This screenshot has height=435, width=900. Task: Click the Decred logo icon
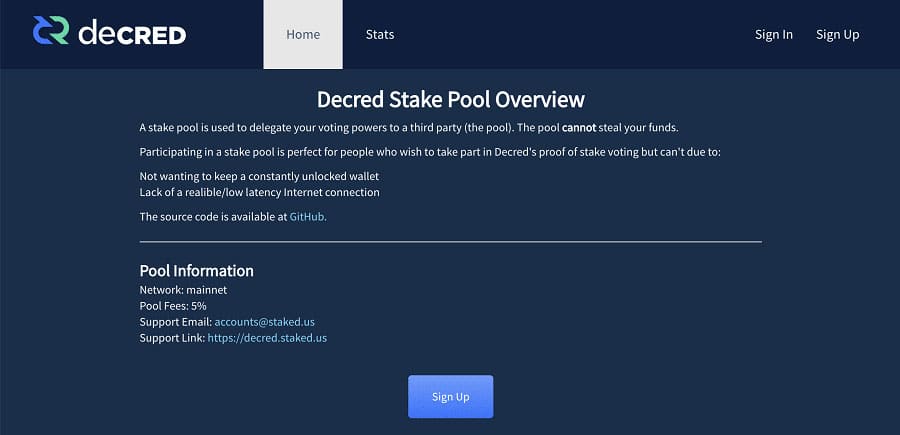pos(50,33)
